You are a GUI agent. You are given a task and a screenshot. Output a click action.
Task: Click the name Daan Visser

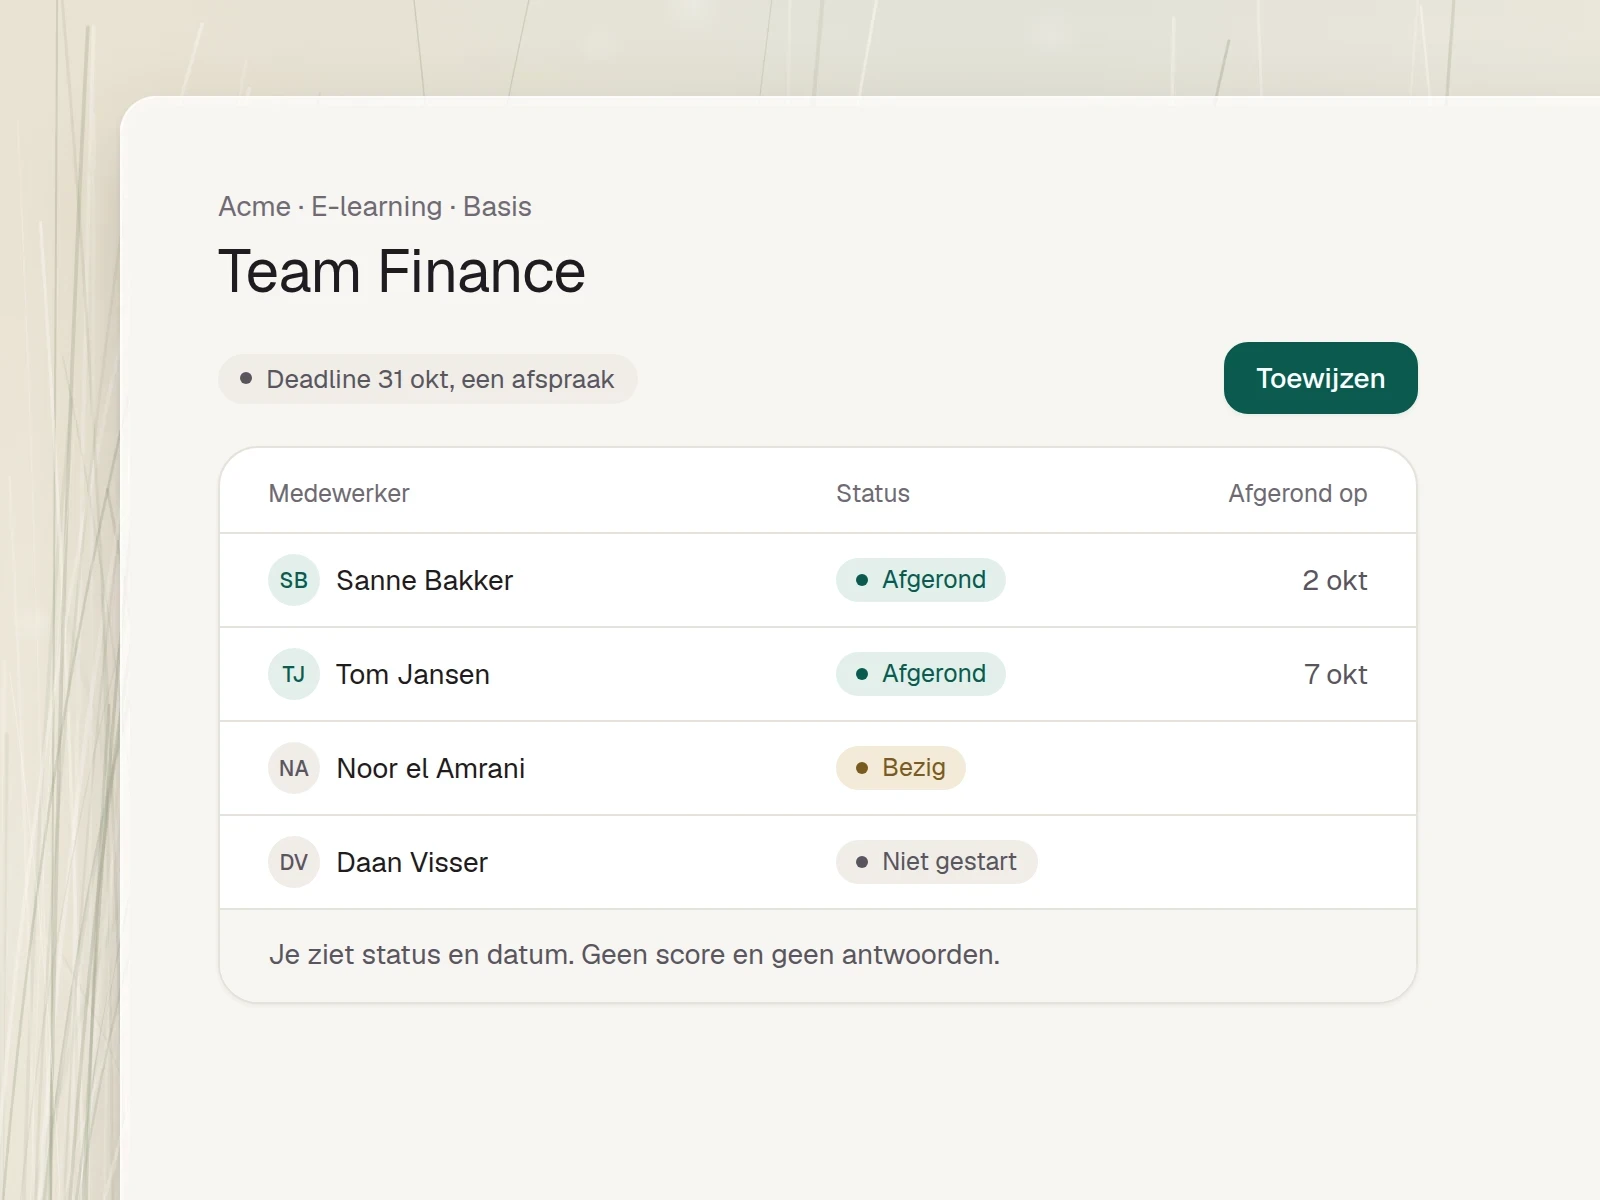click(x=412, y=862)
